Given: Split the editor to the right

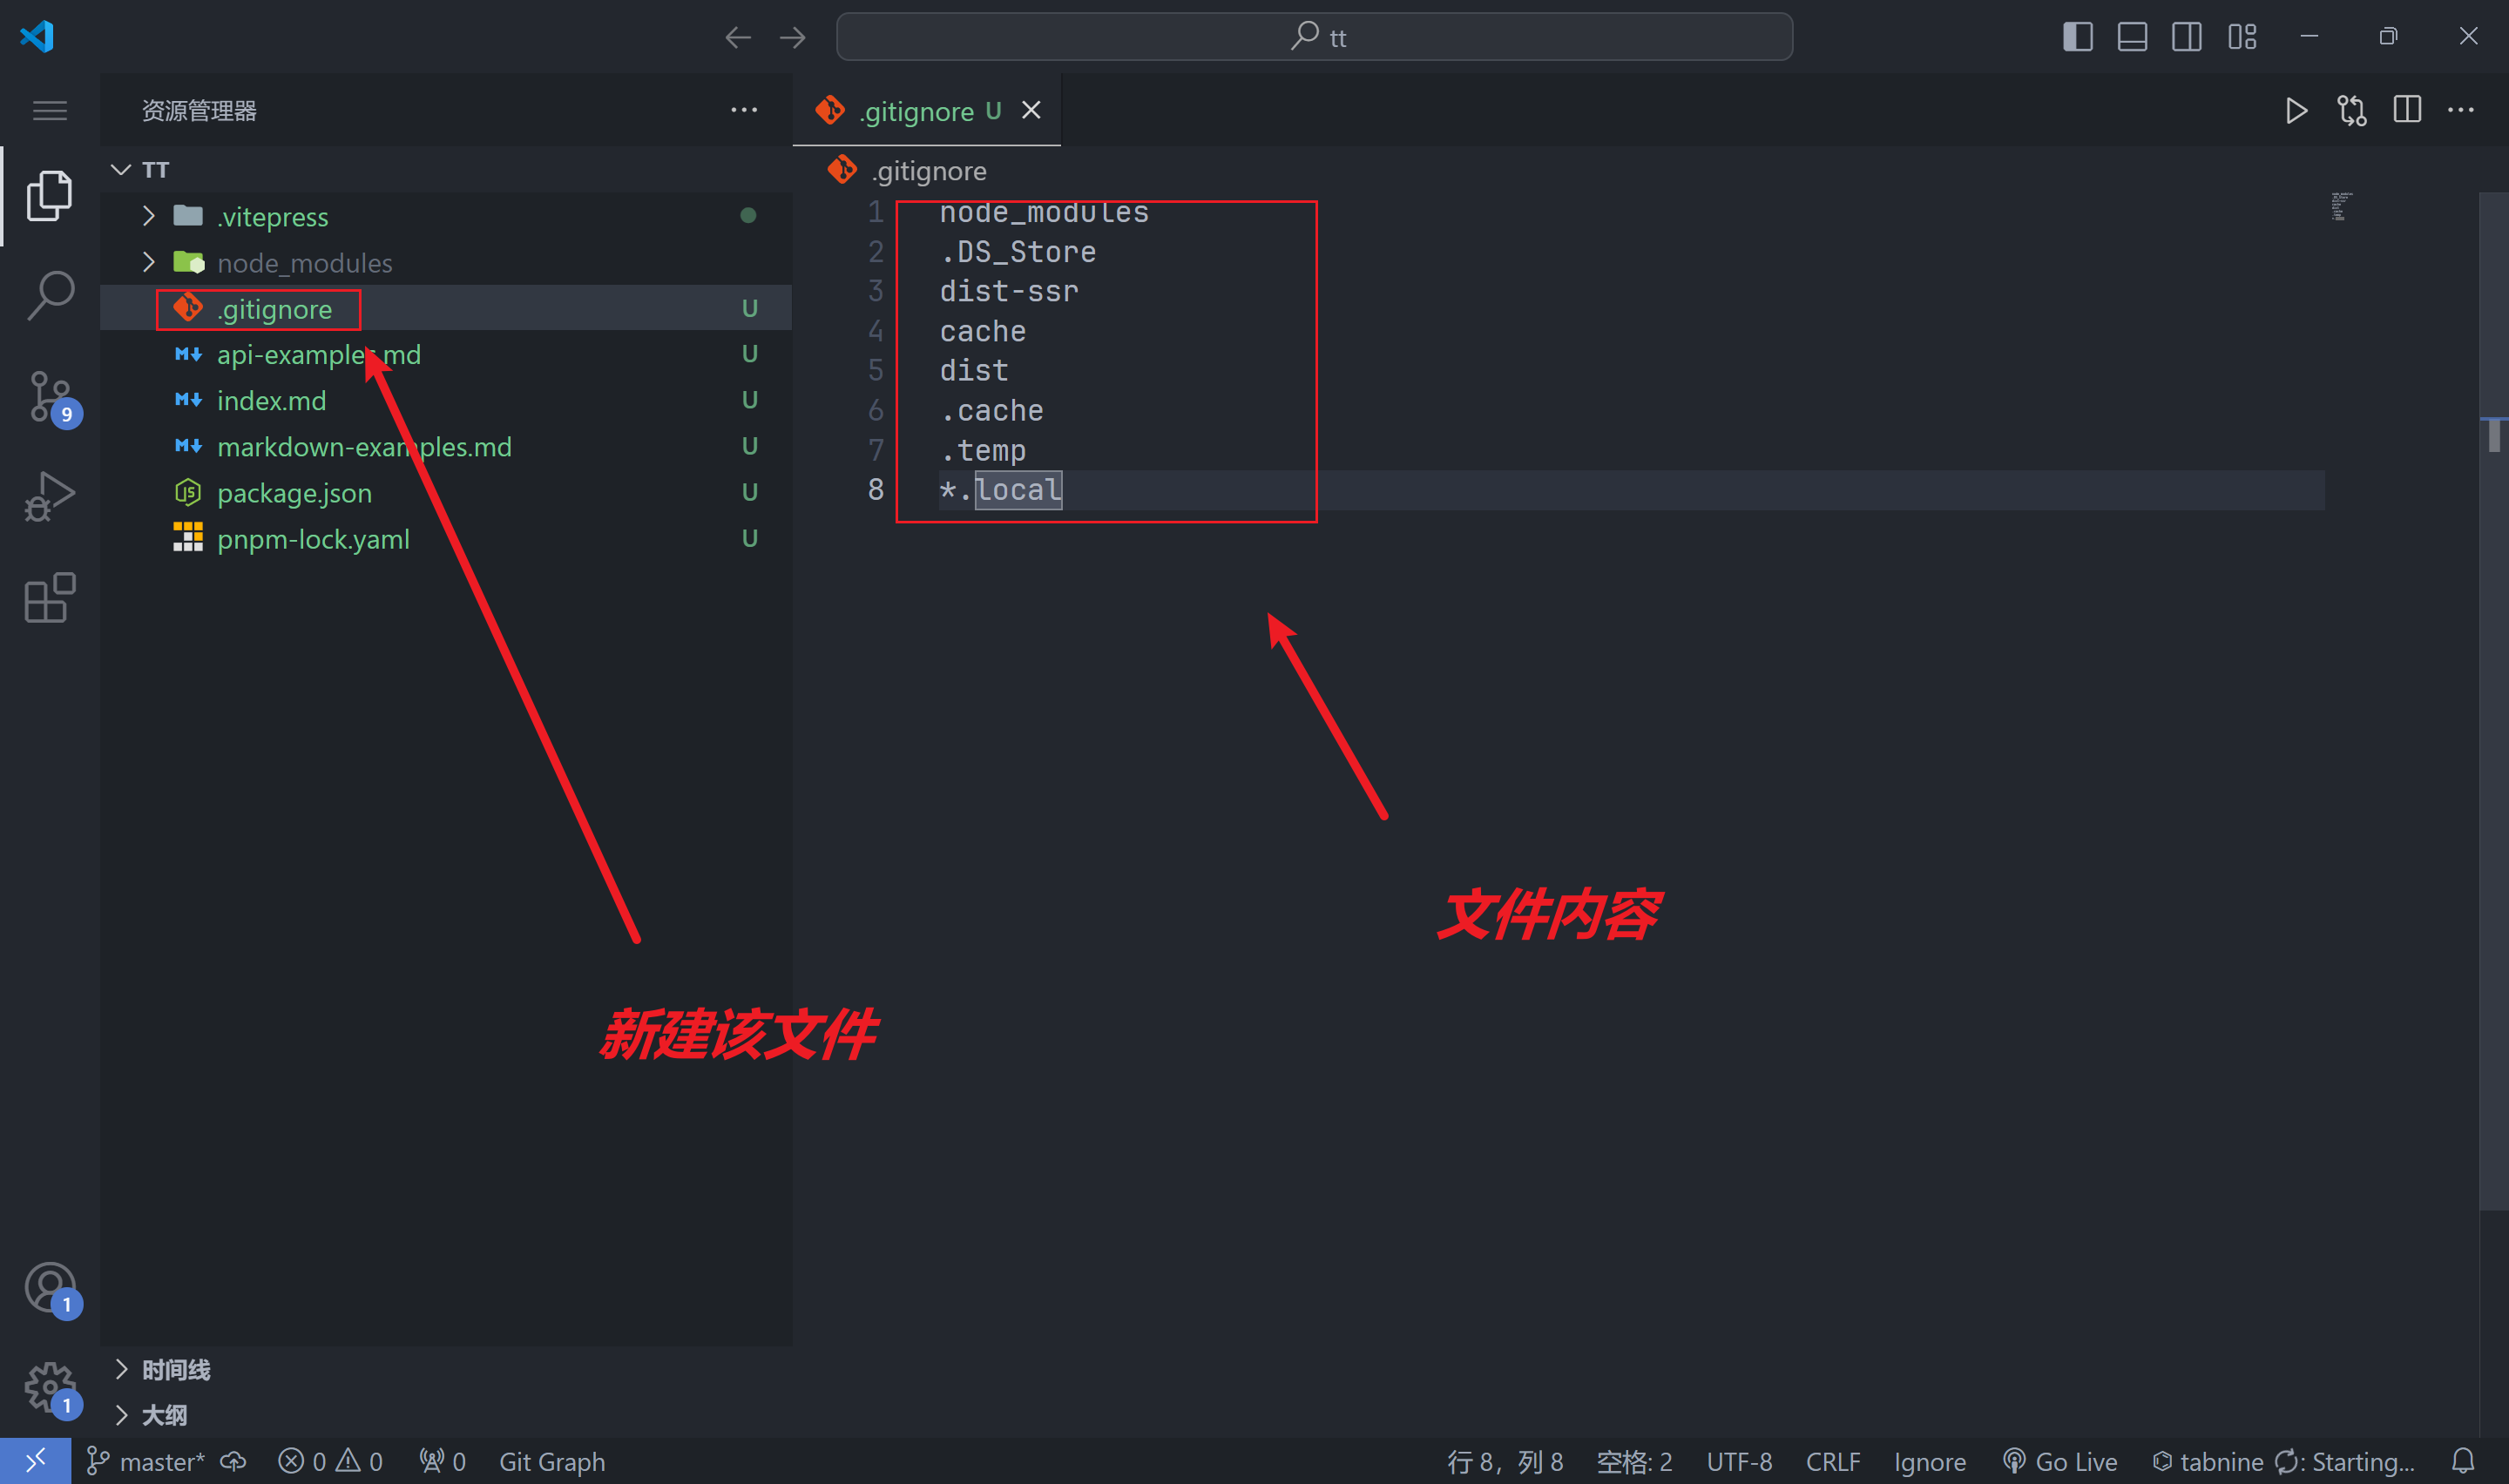Looking at the screenshot, I should click(x=2406, y=110).
